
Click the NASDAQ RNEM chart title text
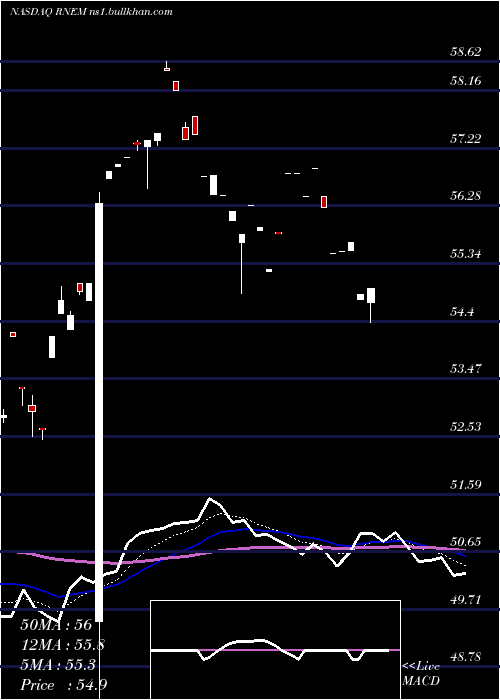click(91, 12)
